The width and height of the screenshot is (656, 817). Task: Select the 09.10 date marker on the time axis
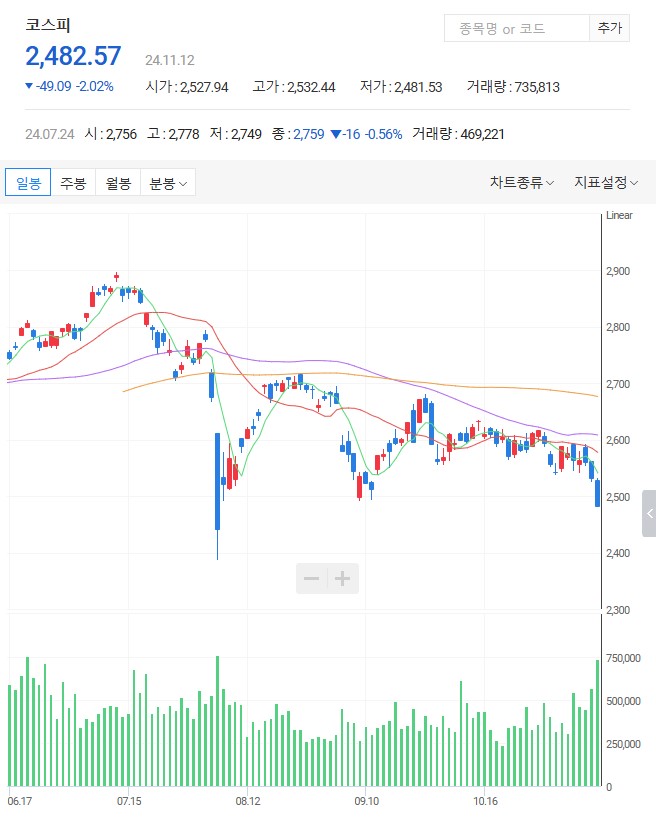pyautogui.click(x=367, y=801)
